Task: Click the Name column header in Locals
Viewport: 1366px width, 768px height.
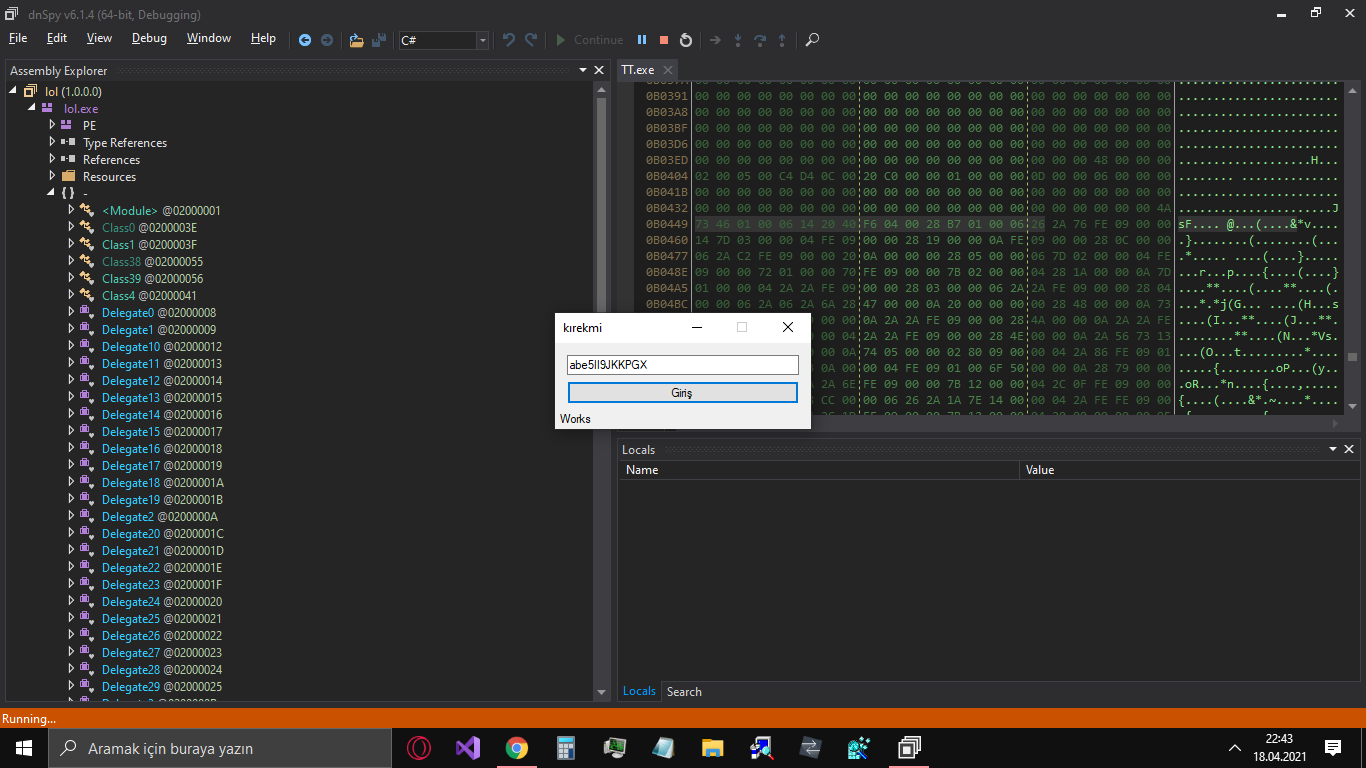Action: point(819,469)
